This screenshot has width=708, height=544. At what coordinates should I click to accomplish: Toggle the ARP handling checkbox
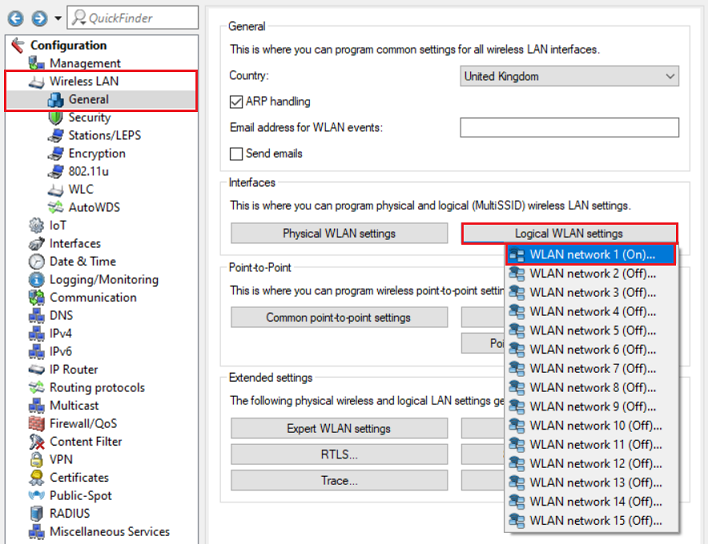pos(237,102)
